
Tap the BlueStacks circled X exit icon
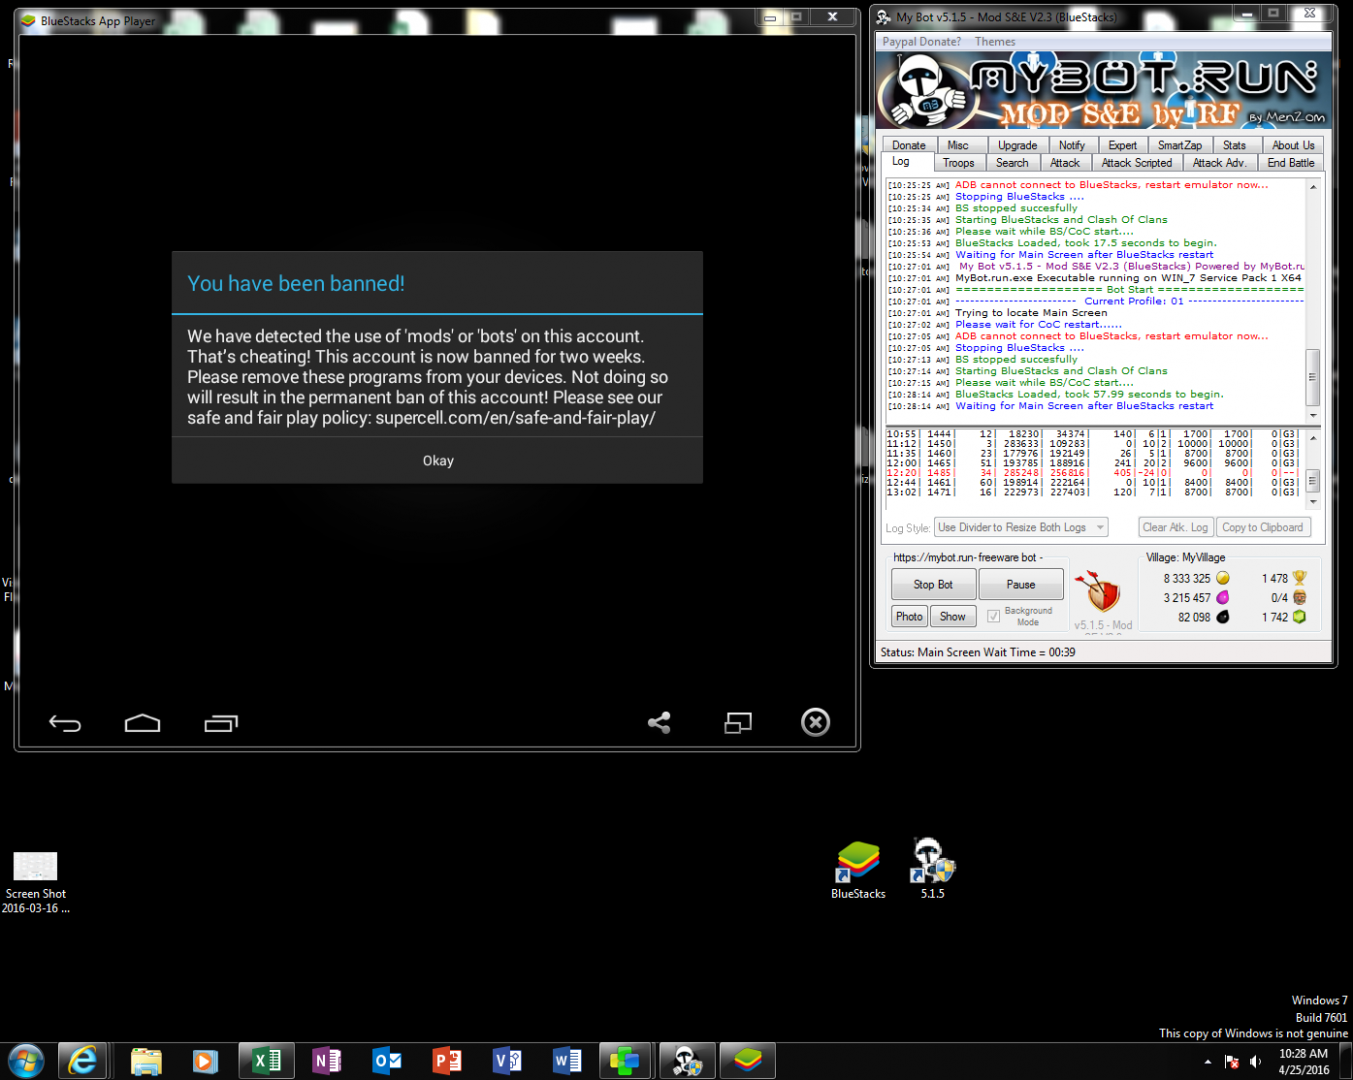tap(816, 722)
